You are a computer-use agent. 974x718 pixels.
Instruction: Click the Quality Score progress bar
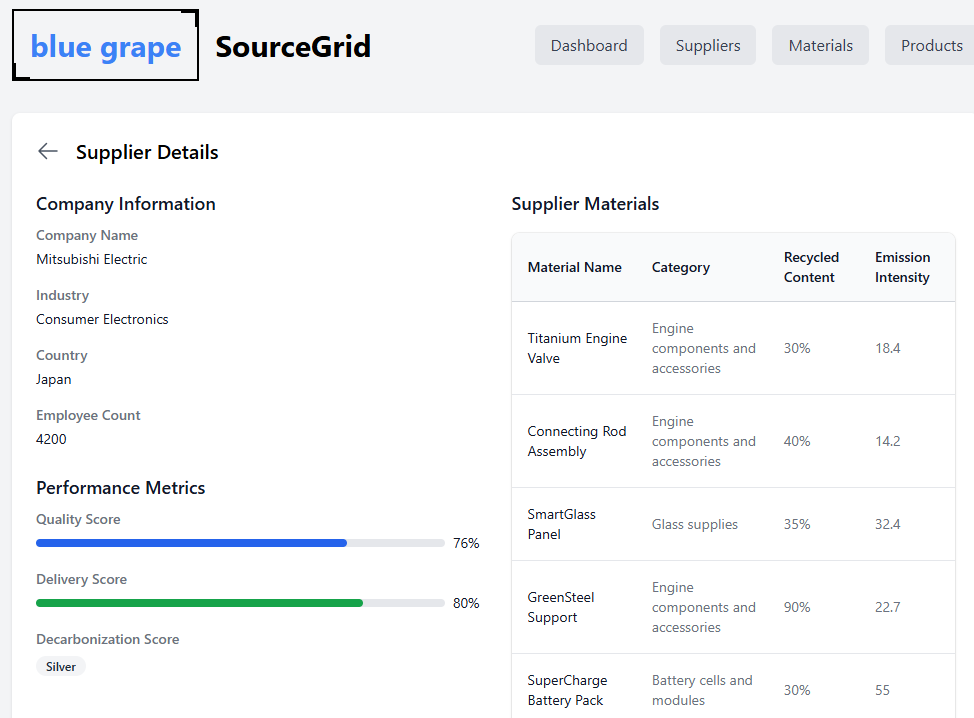tap(240, 543)
